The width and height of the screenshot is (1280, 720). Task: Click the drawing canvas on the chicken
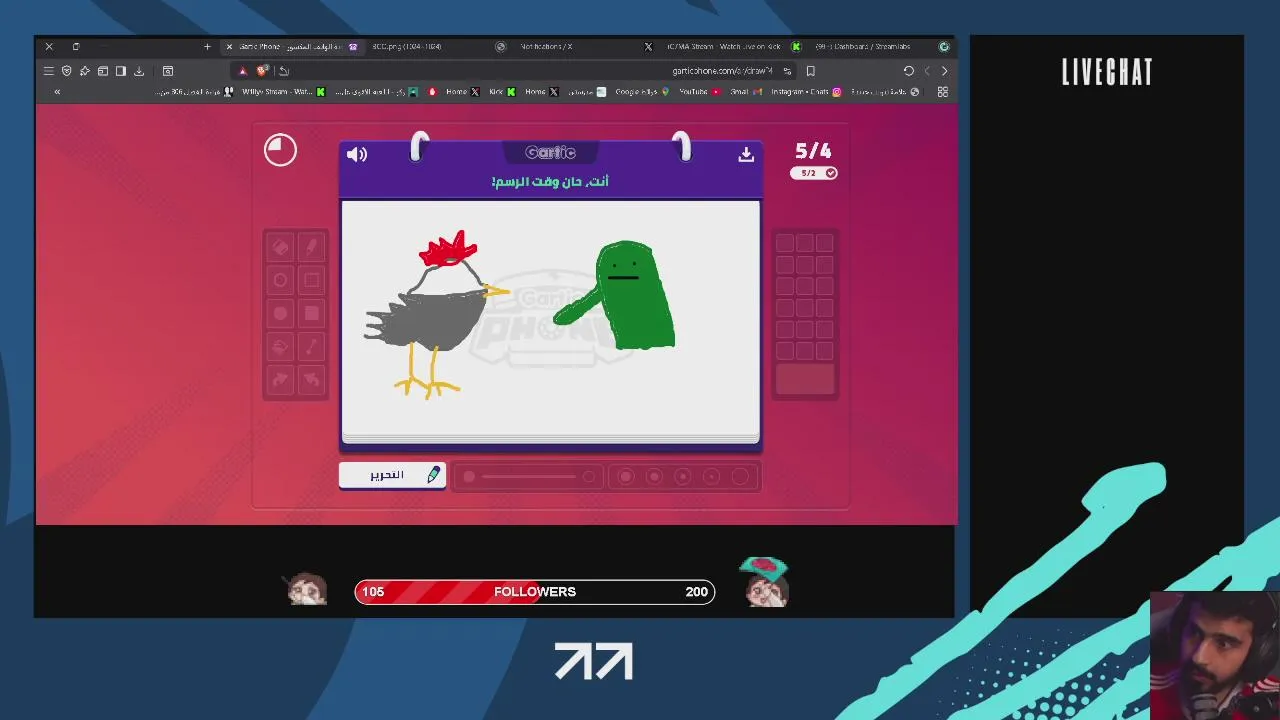[435, 315]
